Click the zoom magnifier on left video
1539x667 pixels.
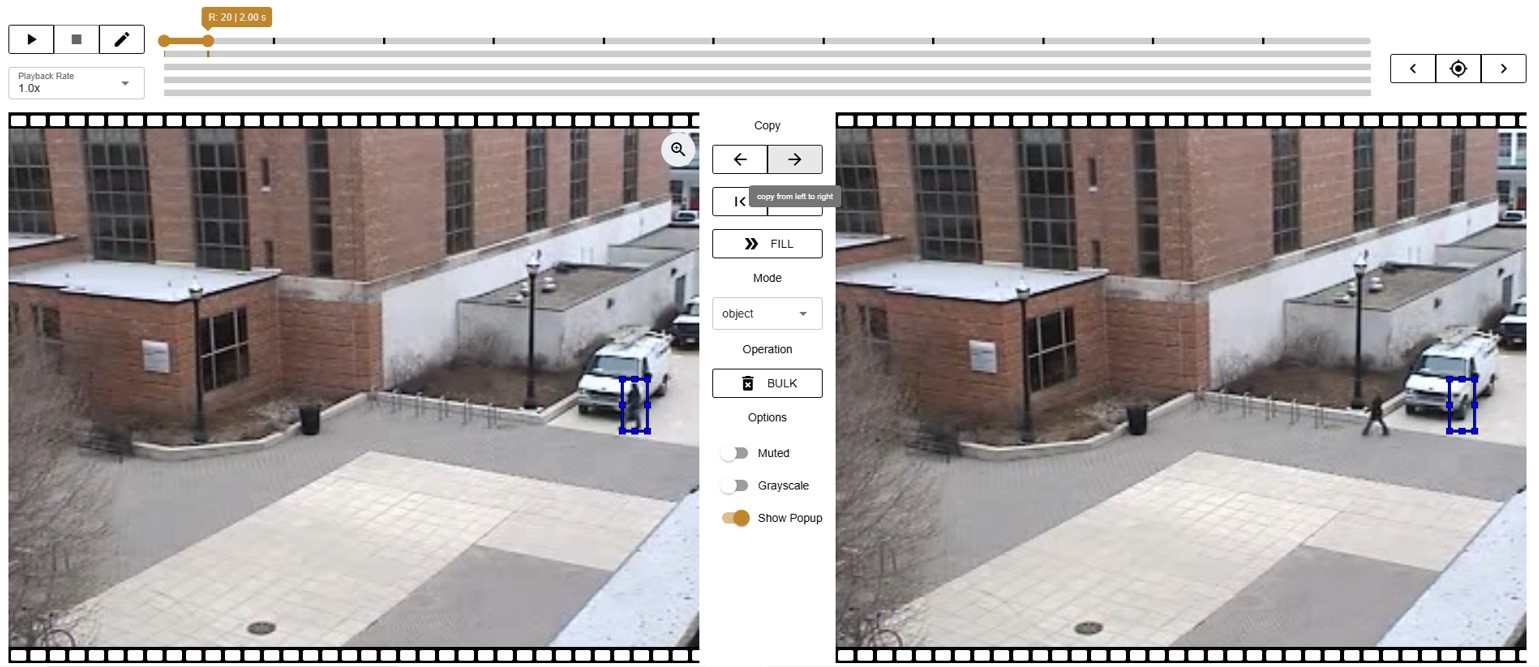click(x=678, y=150)
